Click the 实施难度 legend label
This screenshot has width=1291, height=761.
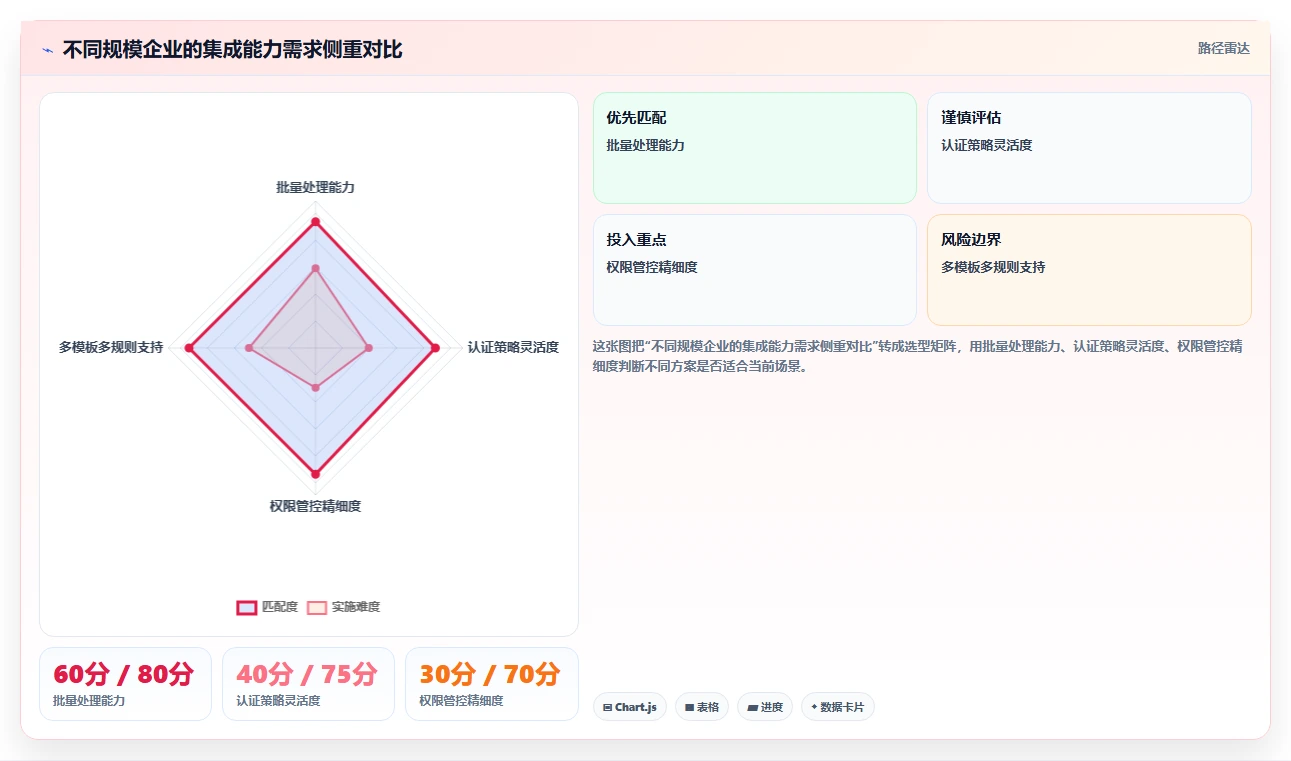(x=356, y=607)
